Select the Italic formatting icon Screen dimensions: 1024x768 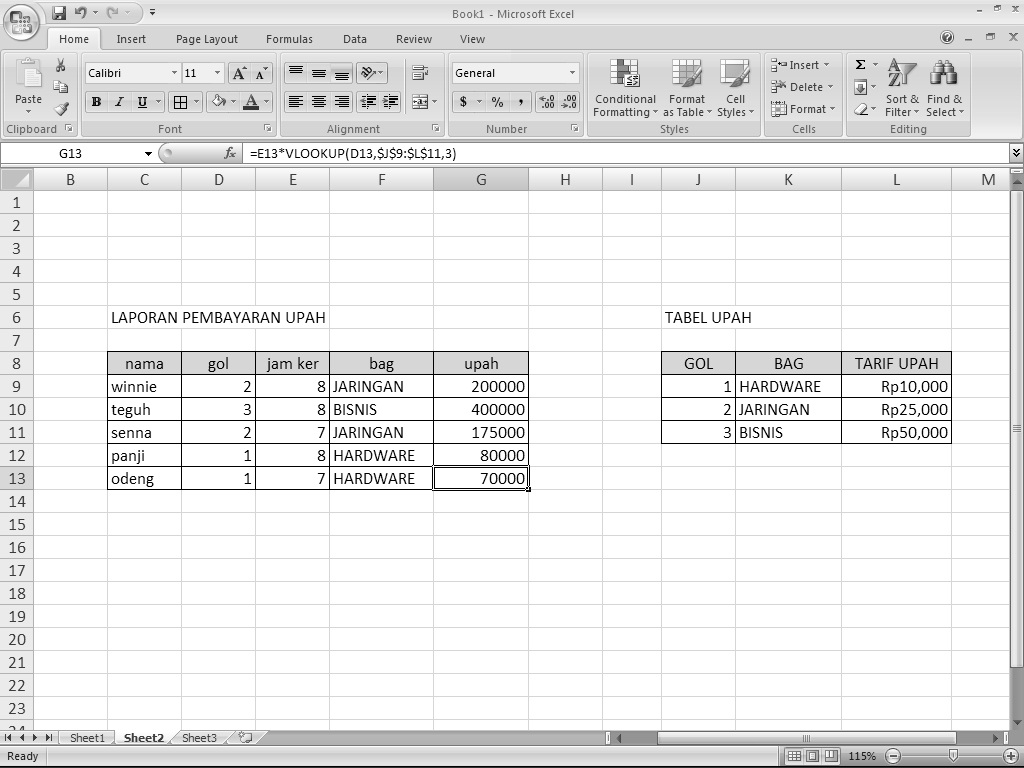pos(119,101)
